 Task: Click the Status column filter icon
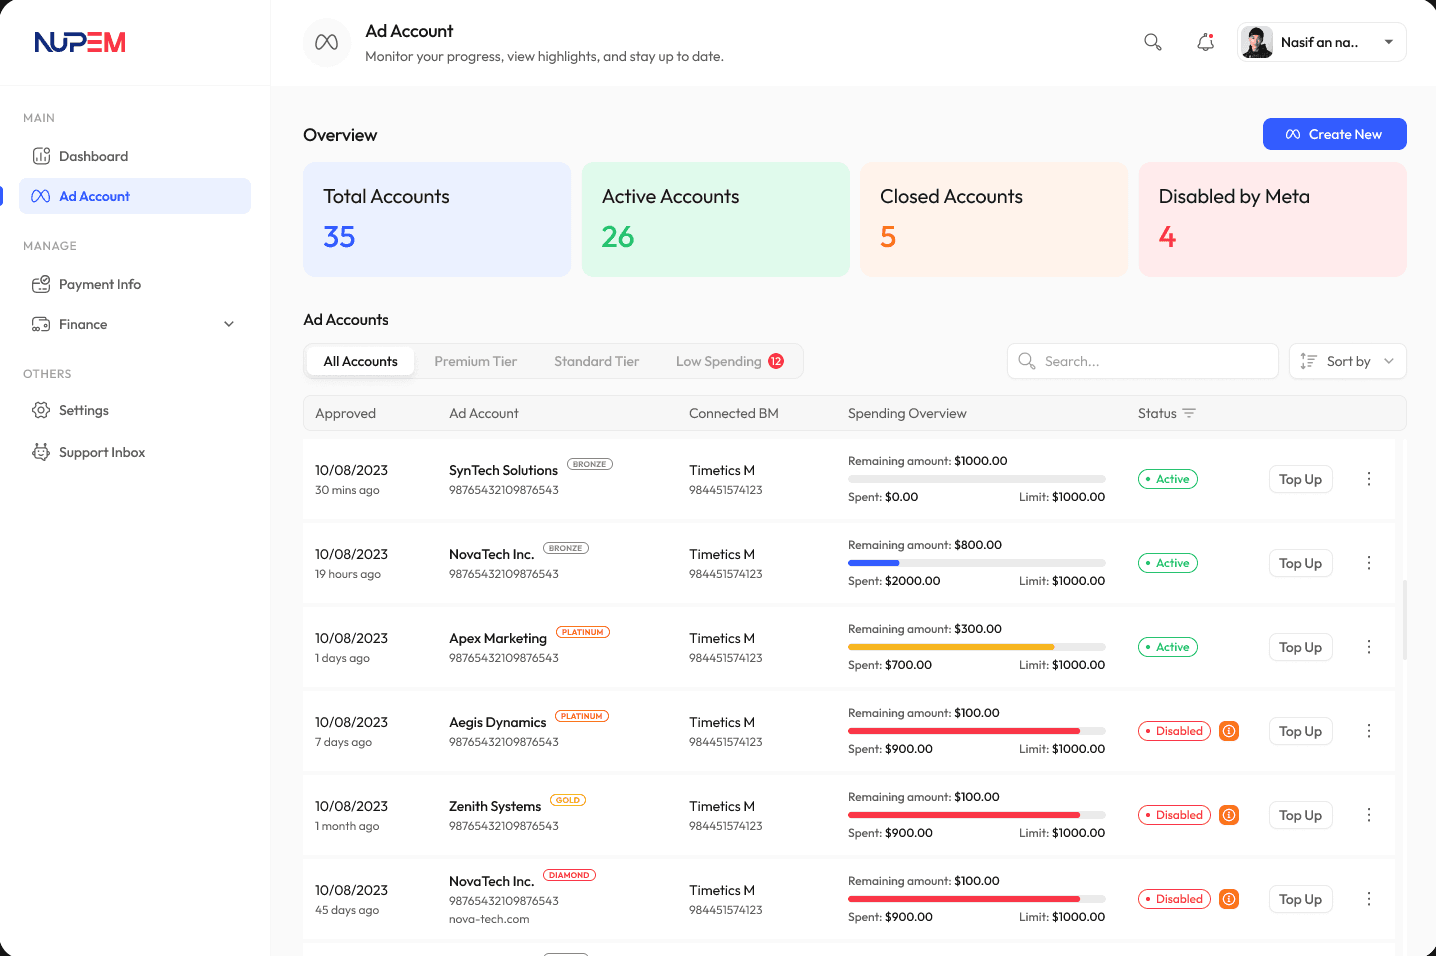pyautogui.click(x=1189, y=413)
